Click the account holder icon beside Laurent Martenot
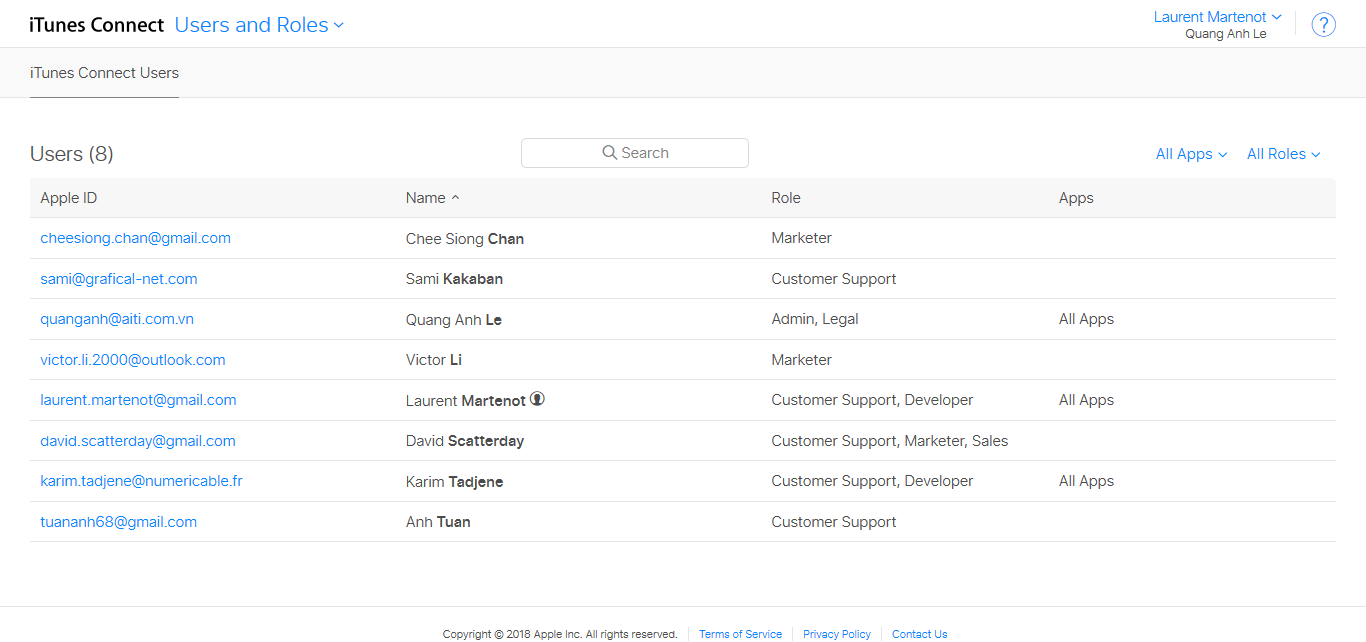The image size is (1366, 642). (537, 399)
